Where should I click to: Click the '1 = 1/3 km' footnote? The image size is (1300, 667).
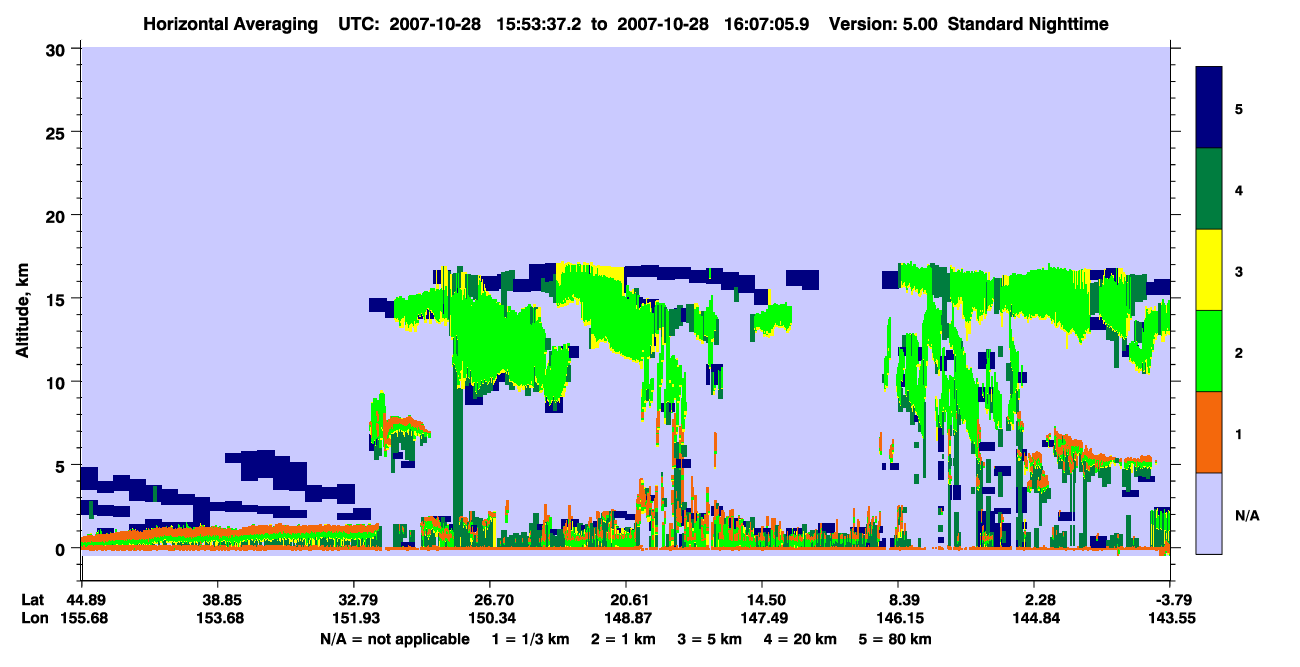[530, 639]
